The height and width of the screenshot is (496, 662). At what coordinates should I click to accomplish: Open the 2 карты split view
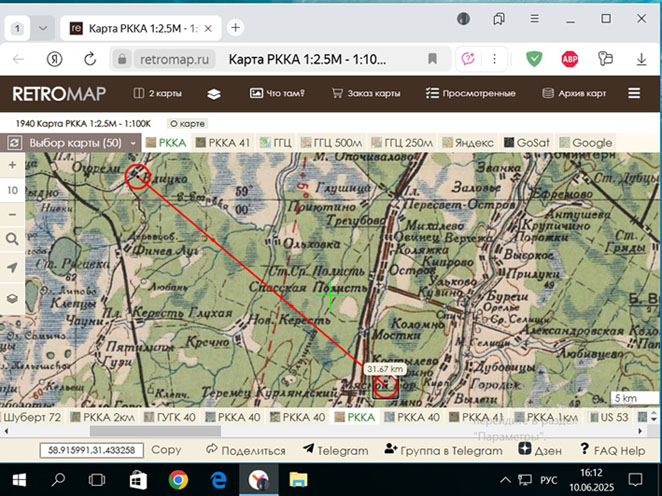[157, 93]
